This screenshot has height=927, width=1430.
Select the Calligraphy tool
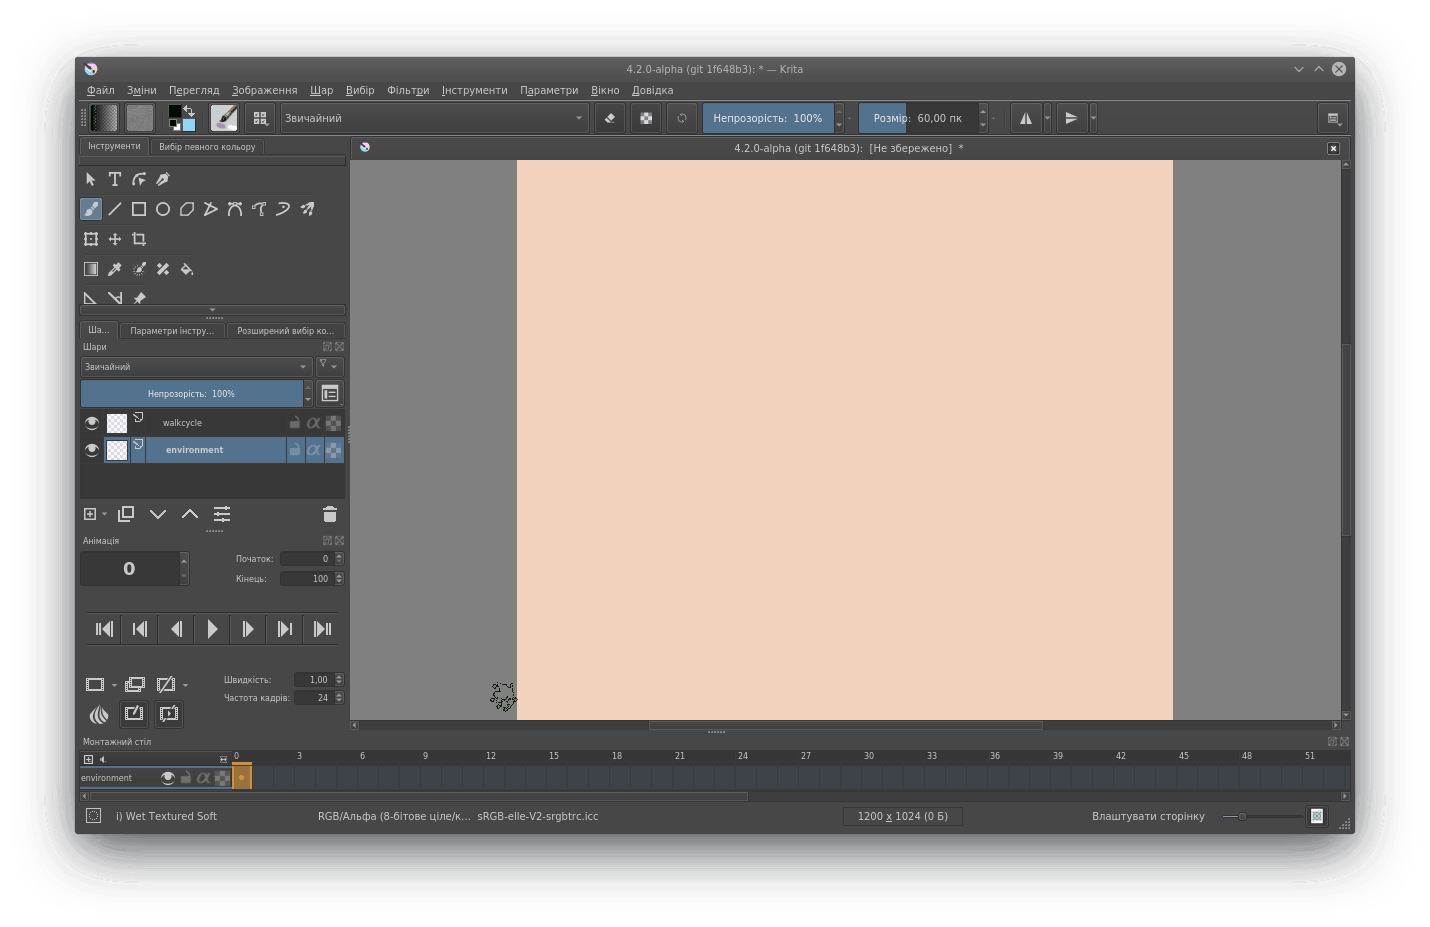pos(163,179)
